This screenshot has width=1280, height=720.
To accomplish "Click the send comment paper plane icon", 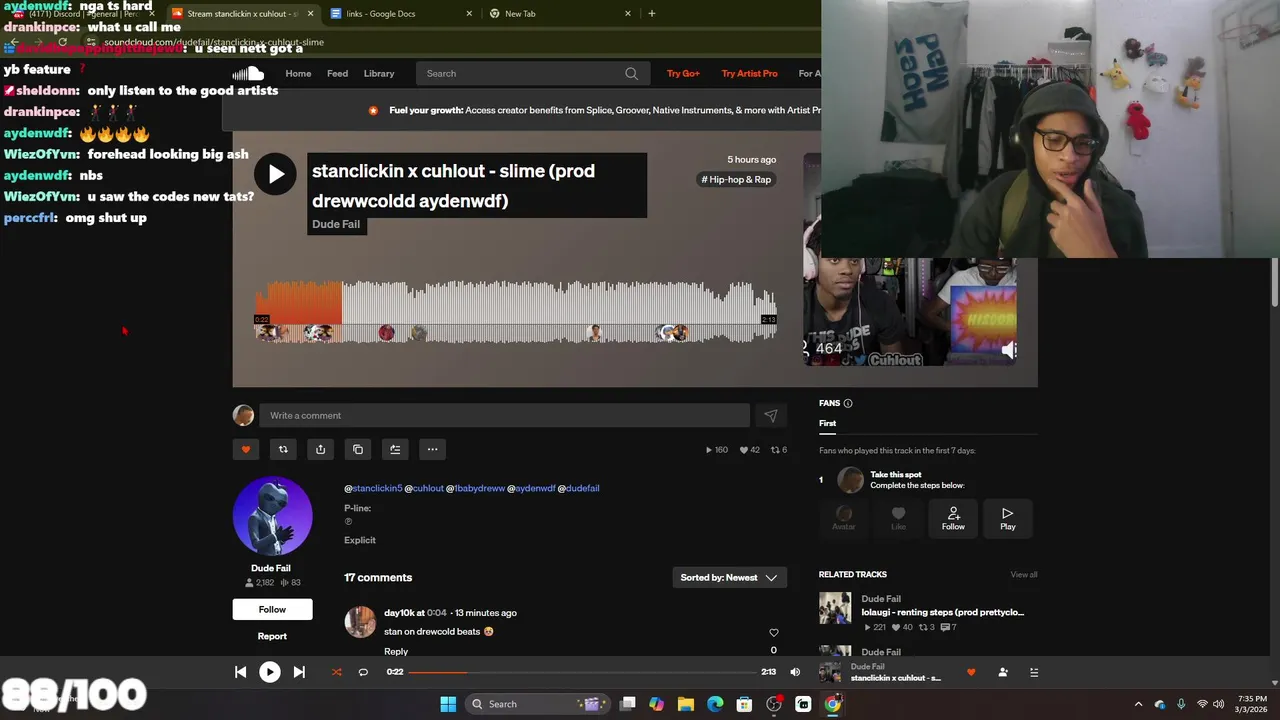I will tap(770, 415).
